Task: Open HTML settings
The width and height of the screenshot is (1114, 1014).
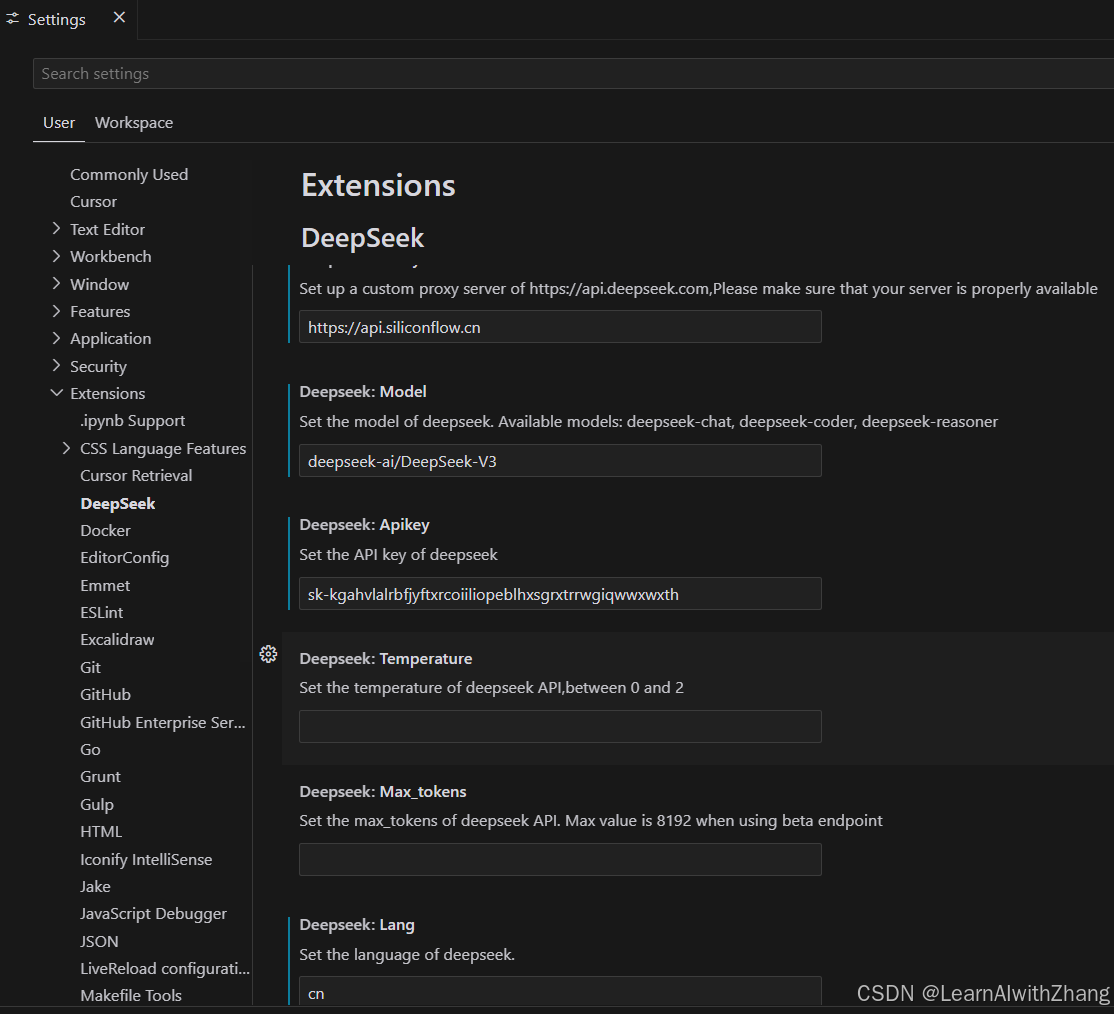Action: (x=101, y=831)
